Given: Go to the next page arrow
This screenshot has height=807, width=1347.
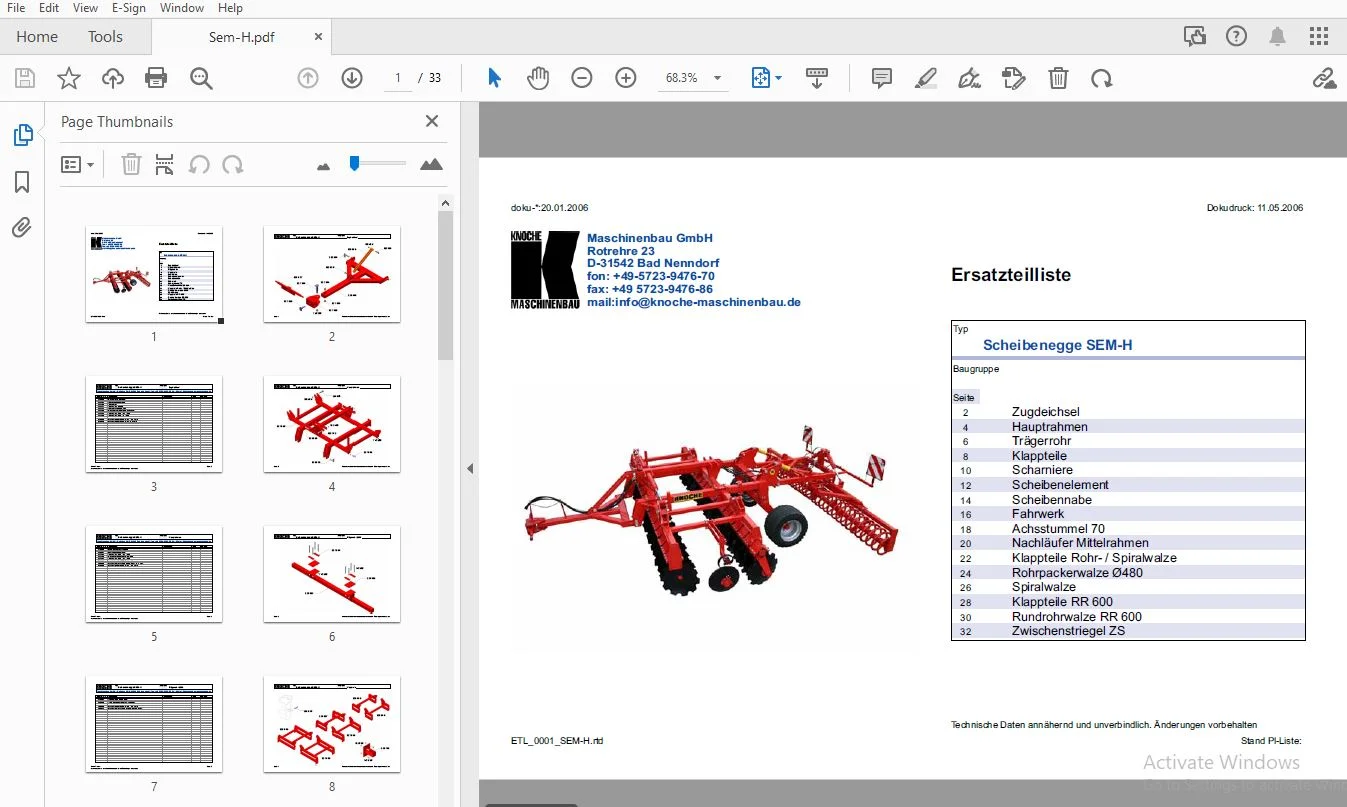Looking at the screenshot, I should 352,78.
